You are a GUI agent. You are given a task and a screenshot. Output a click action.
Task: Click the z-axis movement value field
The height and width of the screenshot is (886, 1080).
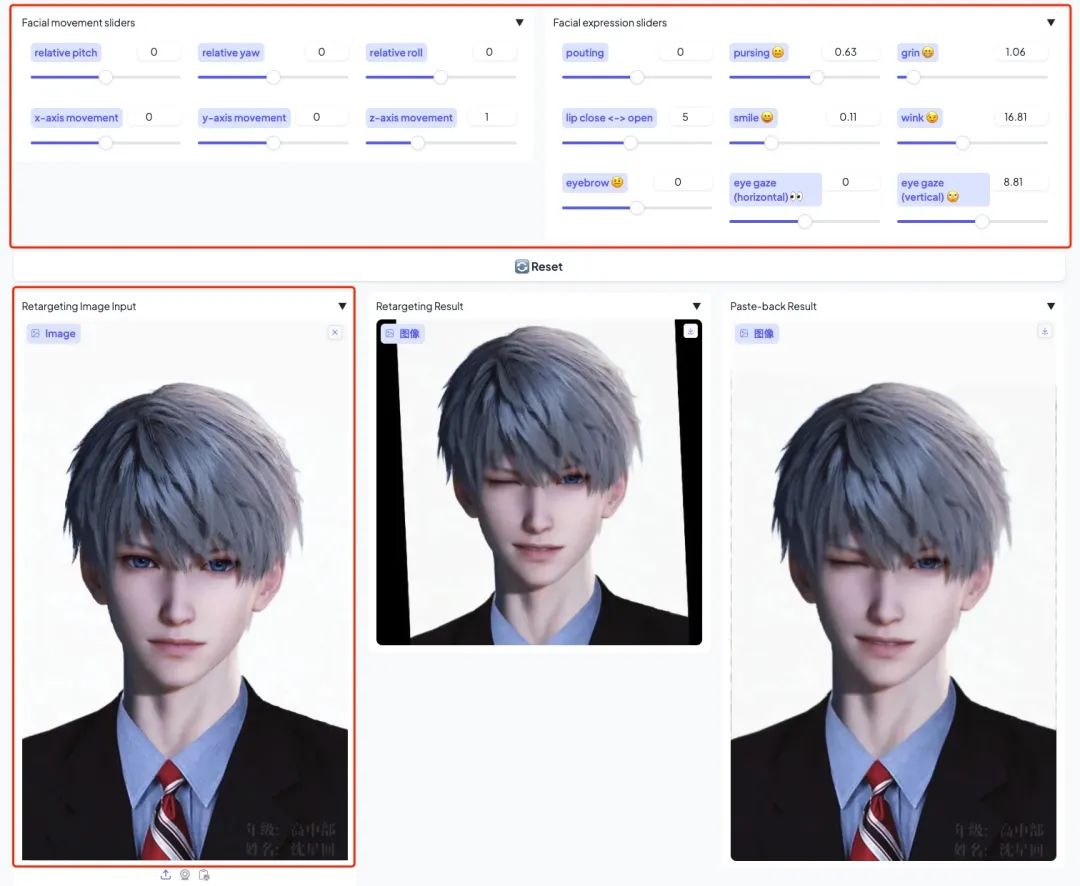(x=491, y=117)
